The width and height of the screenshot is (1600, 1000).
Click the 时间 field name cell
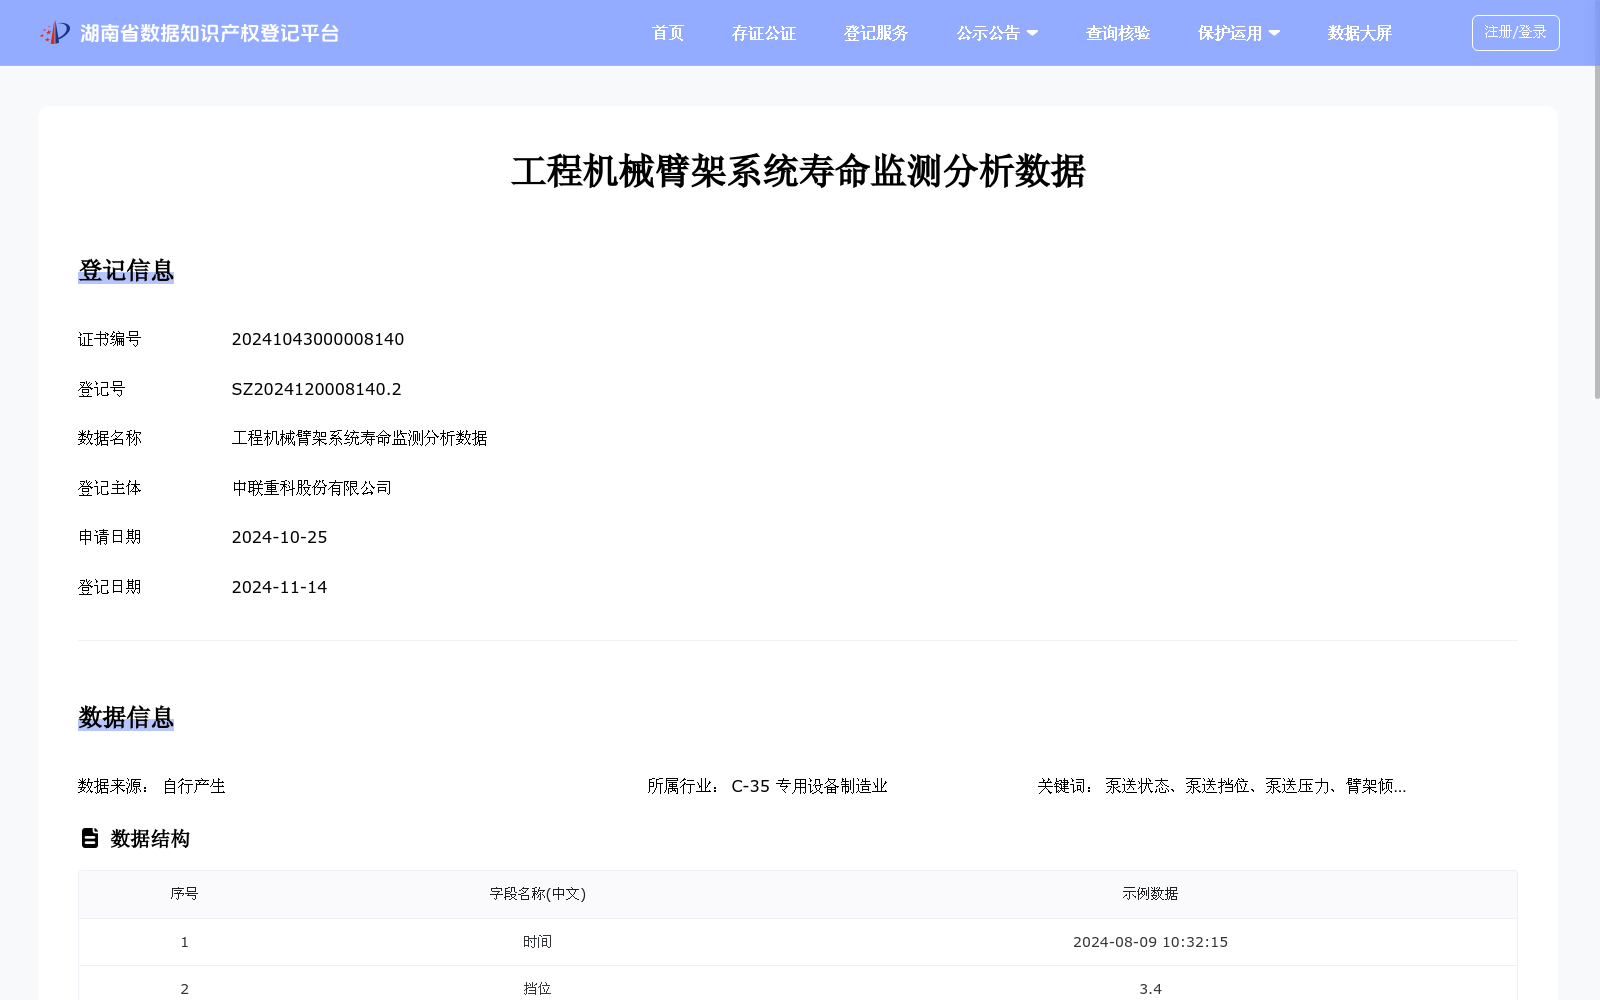point(537,942)
